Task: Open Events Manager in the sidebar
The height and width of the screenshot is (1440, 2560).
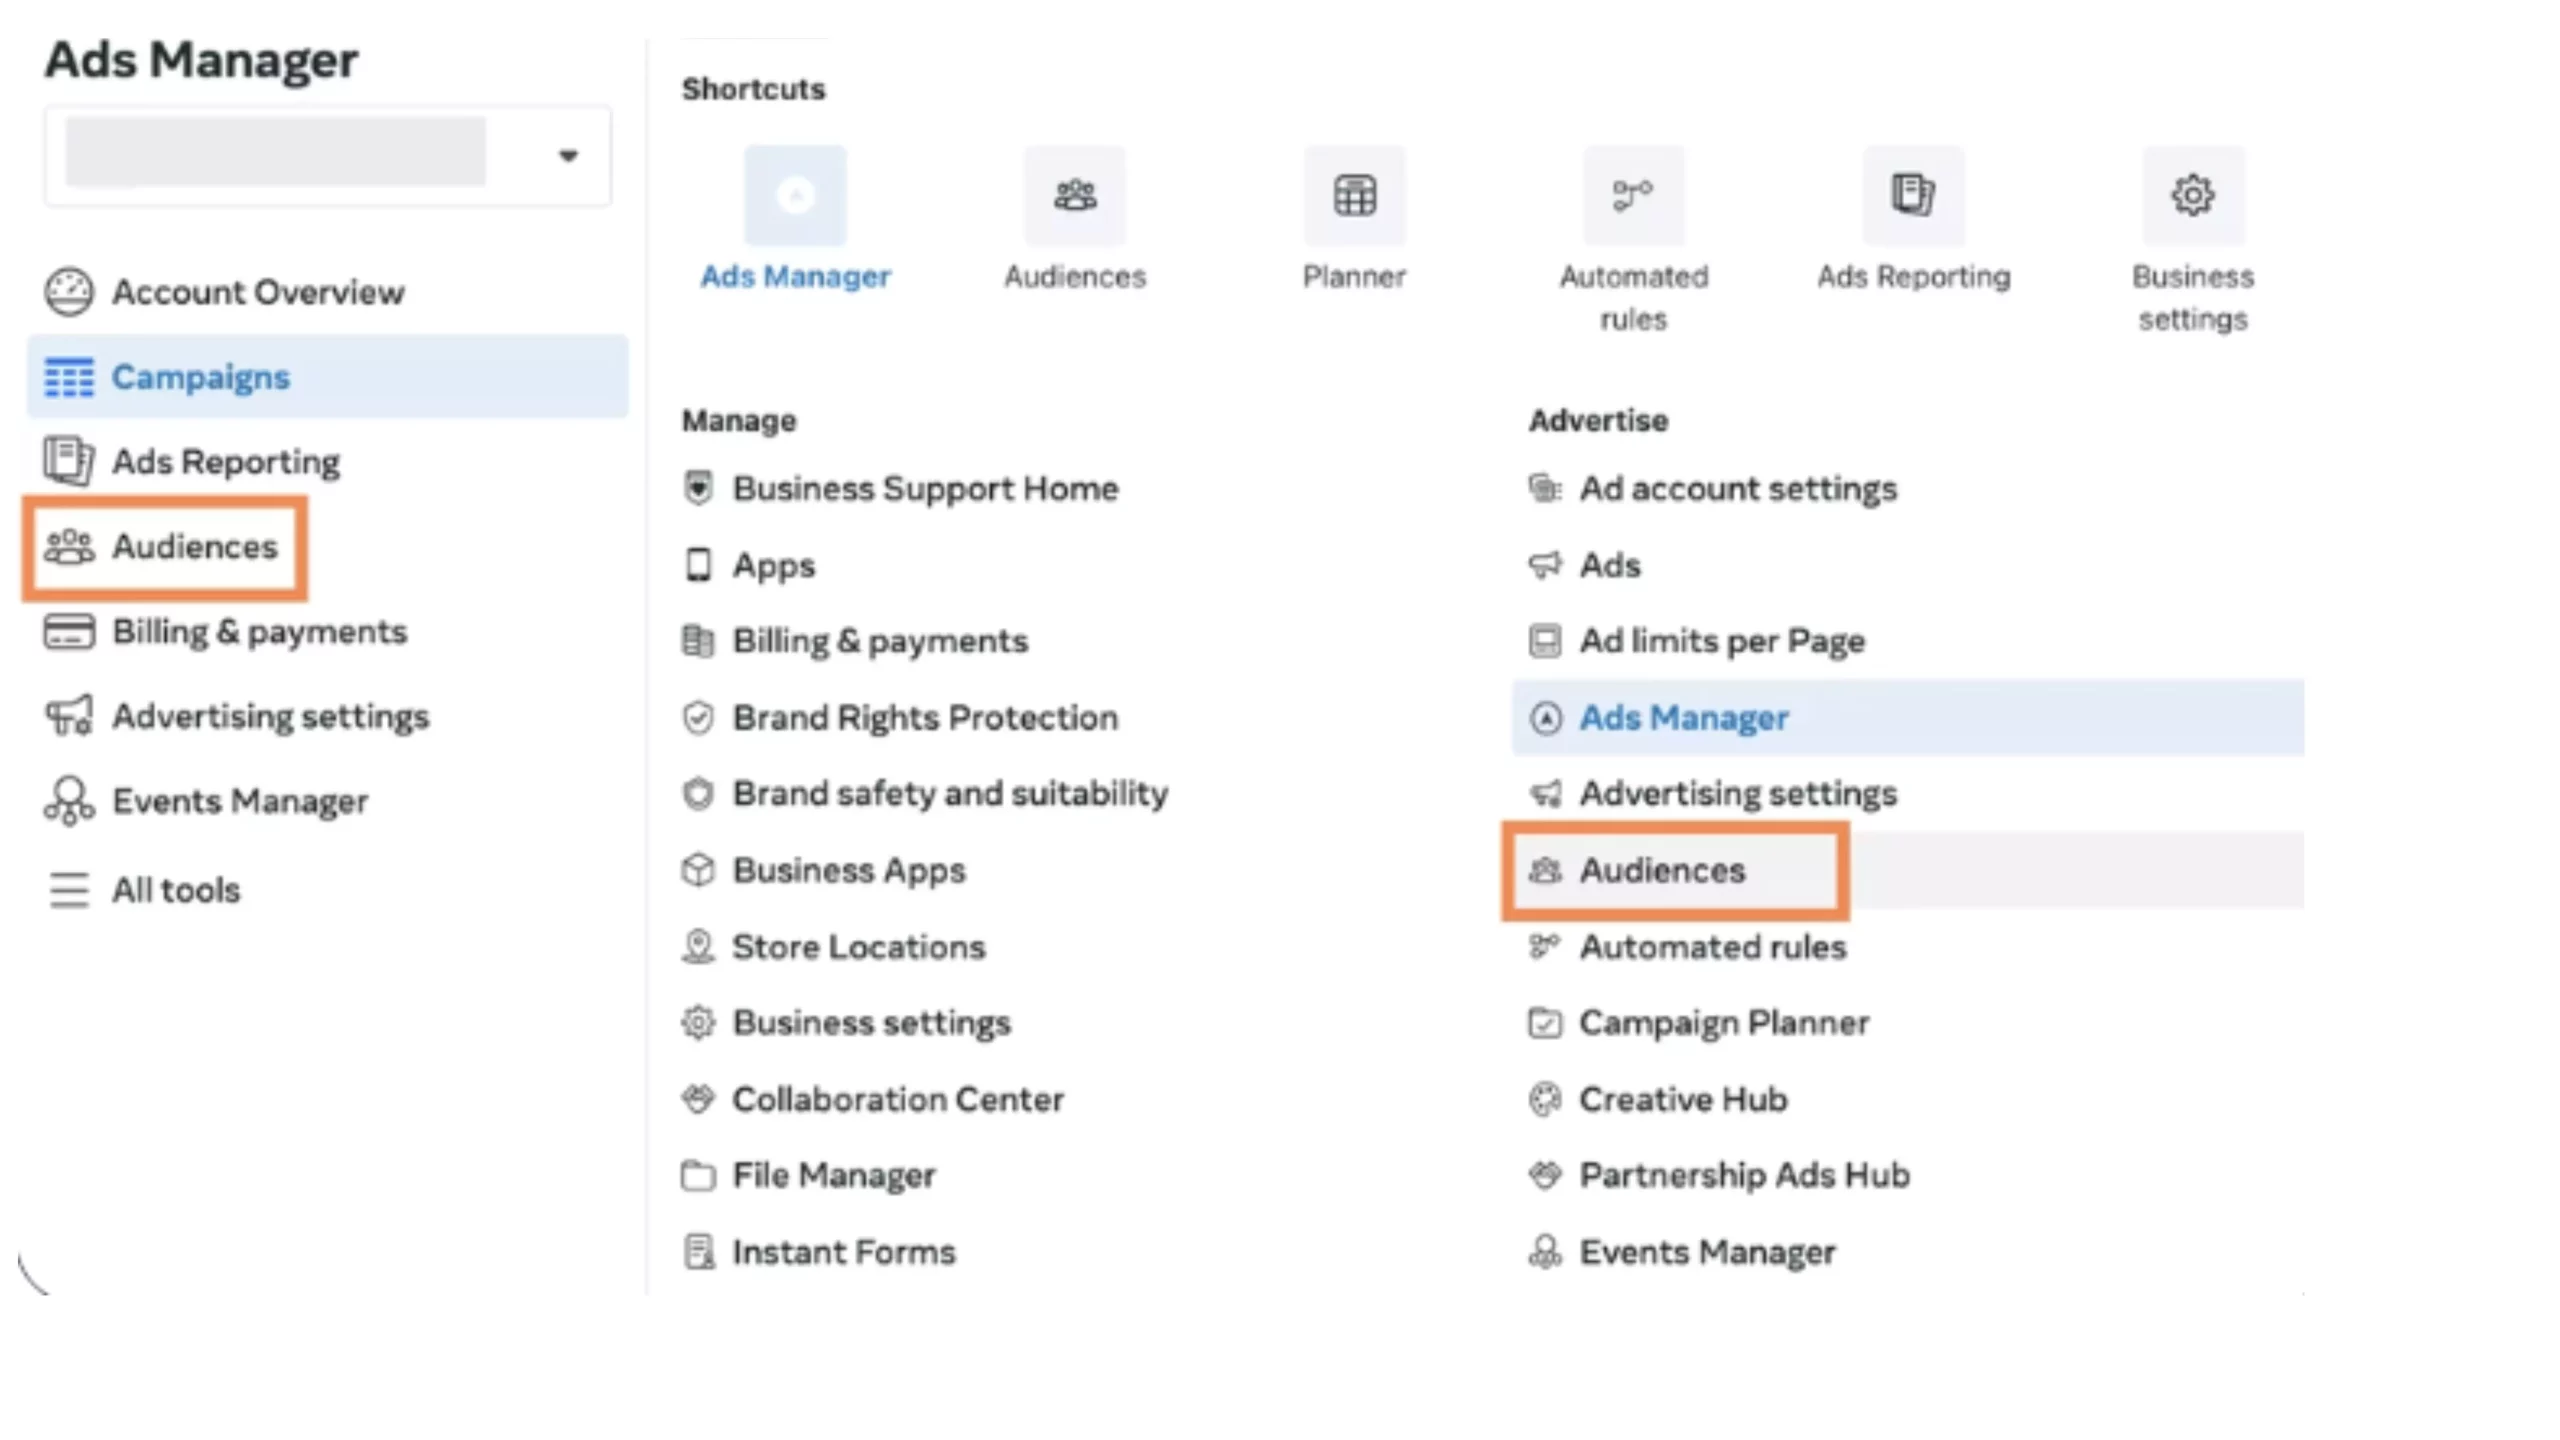Action: point(240,802)
